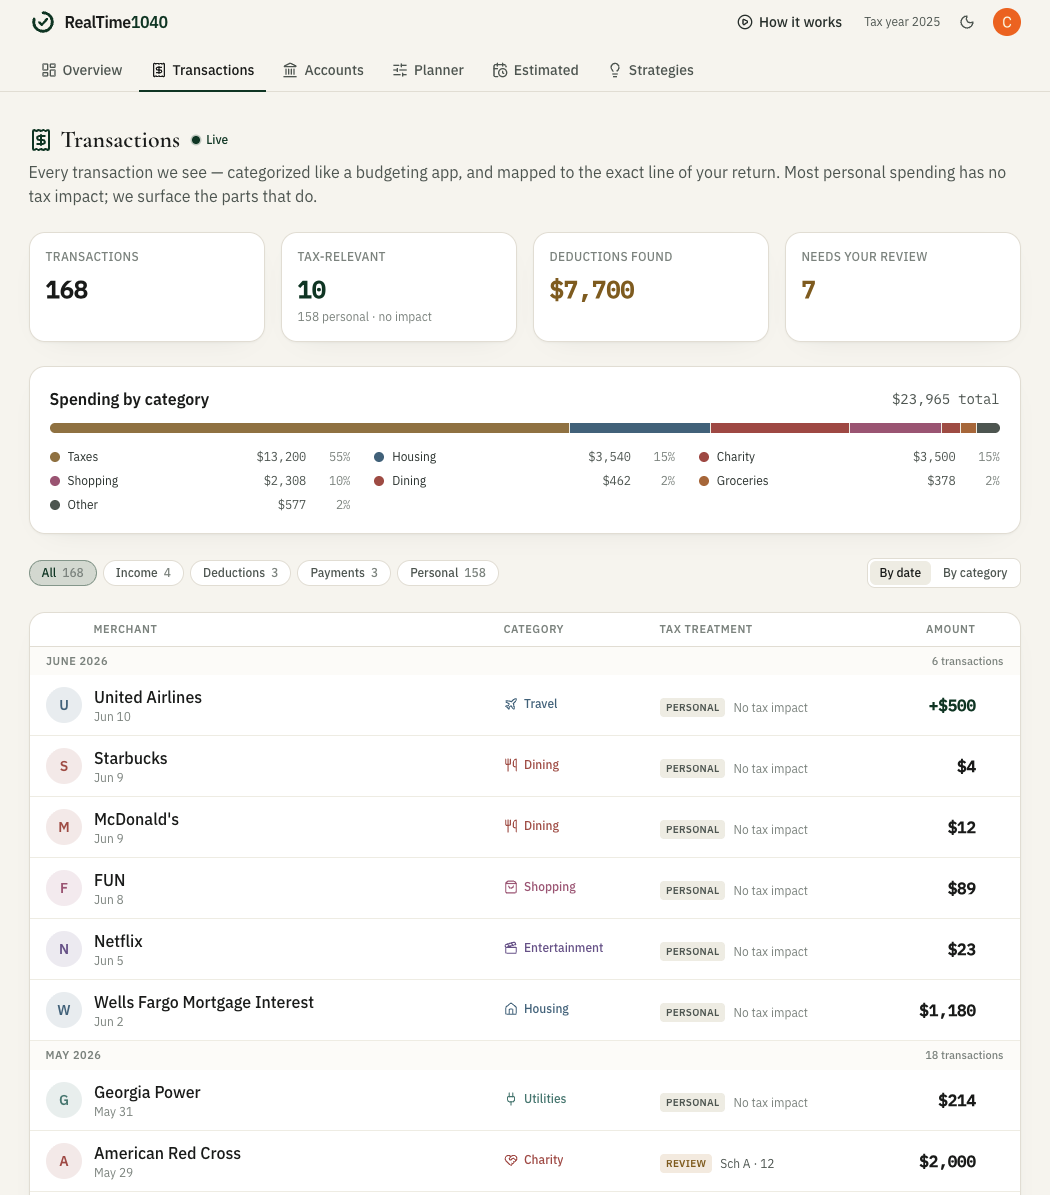The image size is (1050, 1195).
Task: Filter by Personal 158 chip
Action: (x=448, y=573)
